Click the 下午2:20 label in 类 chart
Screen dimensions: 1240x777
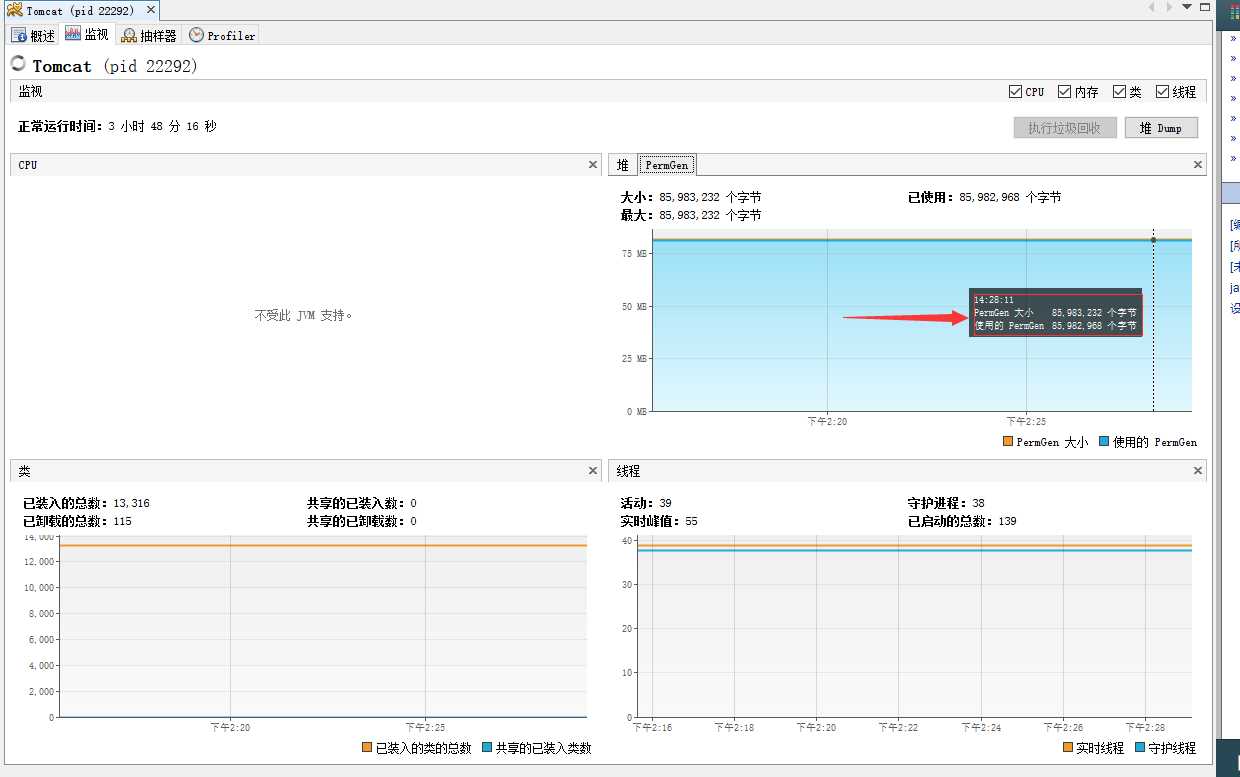230,727
